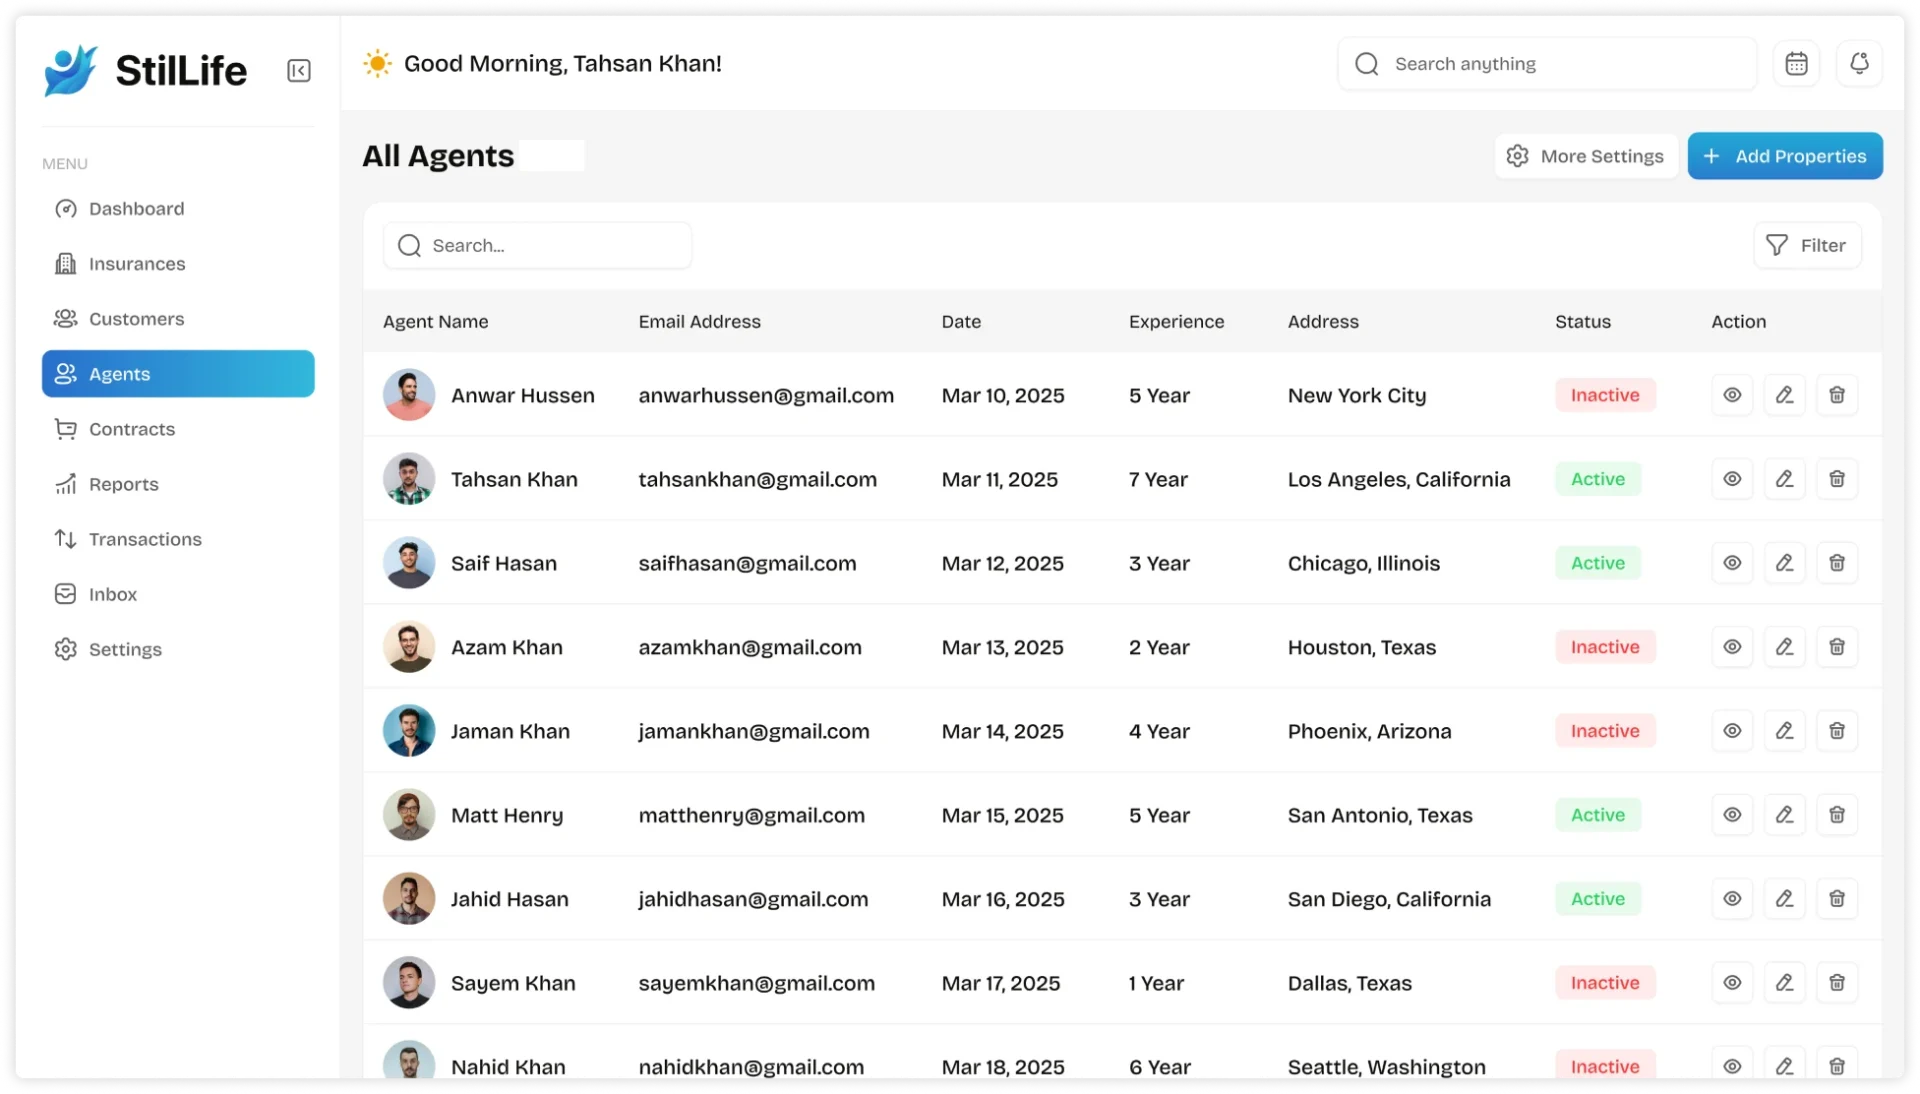Delete Tahsan Khan's row via trash icon
This screenshot has height=1094, width=1920.
(1837, 479)
